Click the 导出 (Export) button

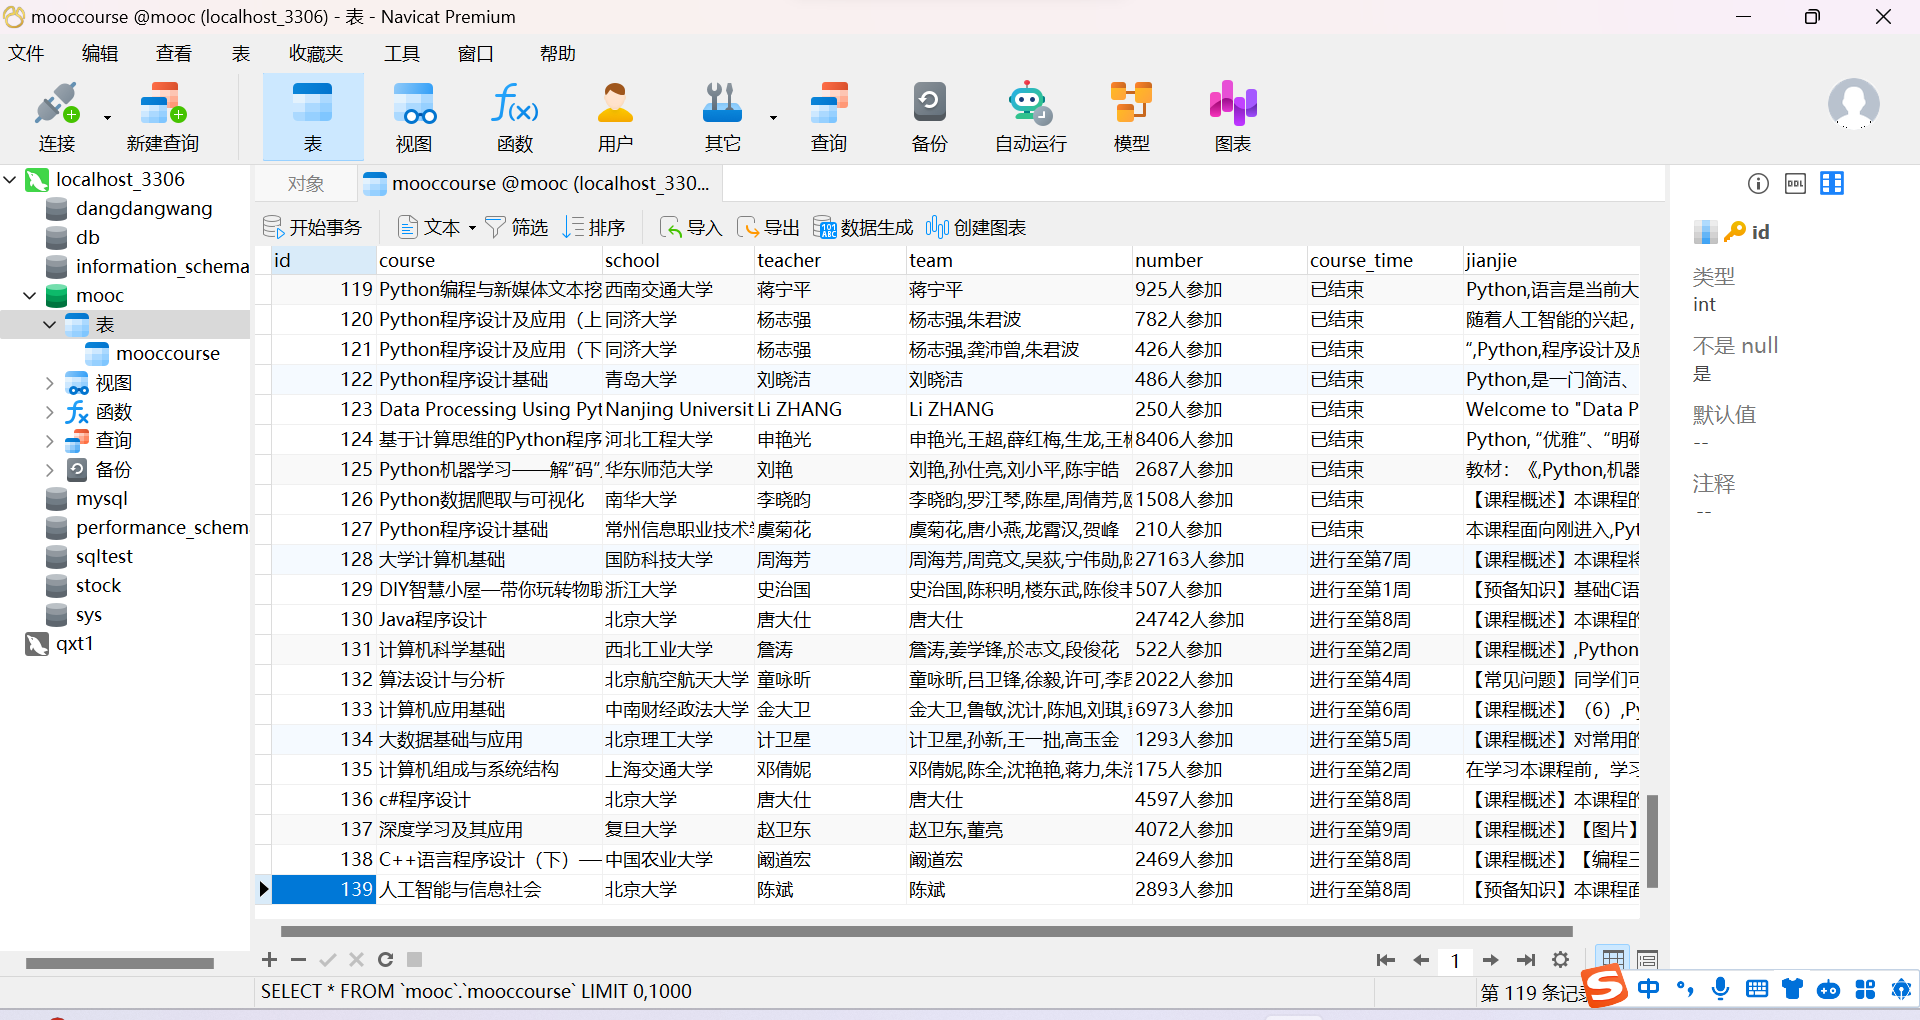[x=768, y=228]
